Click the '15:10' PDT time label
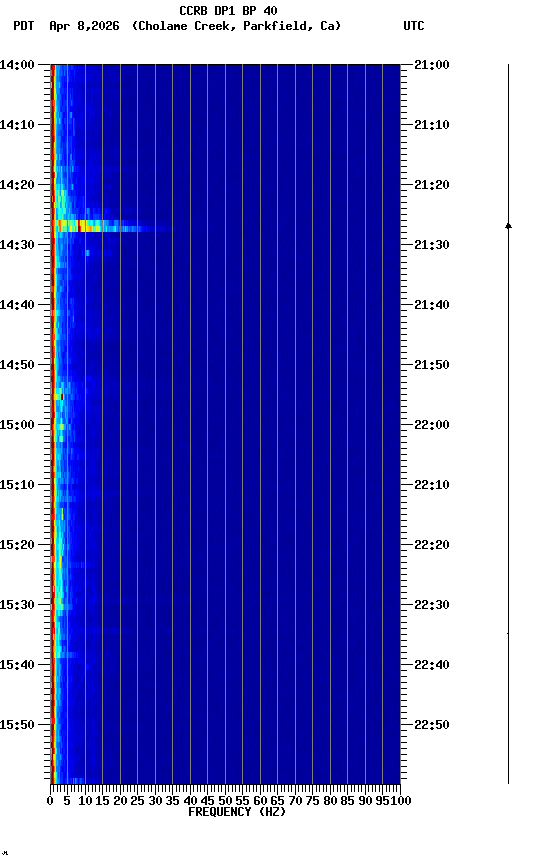This screenshot has height=864, width=552. [x=17, y=485]
